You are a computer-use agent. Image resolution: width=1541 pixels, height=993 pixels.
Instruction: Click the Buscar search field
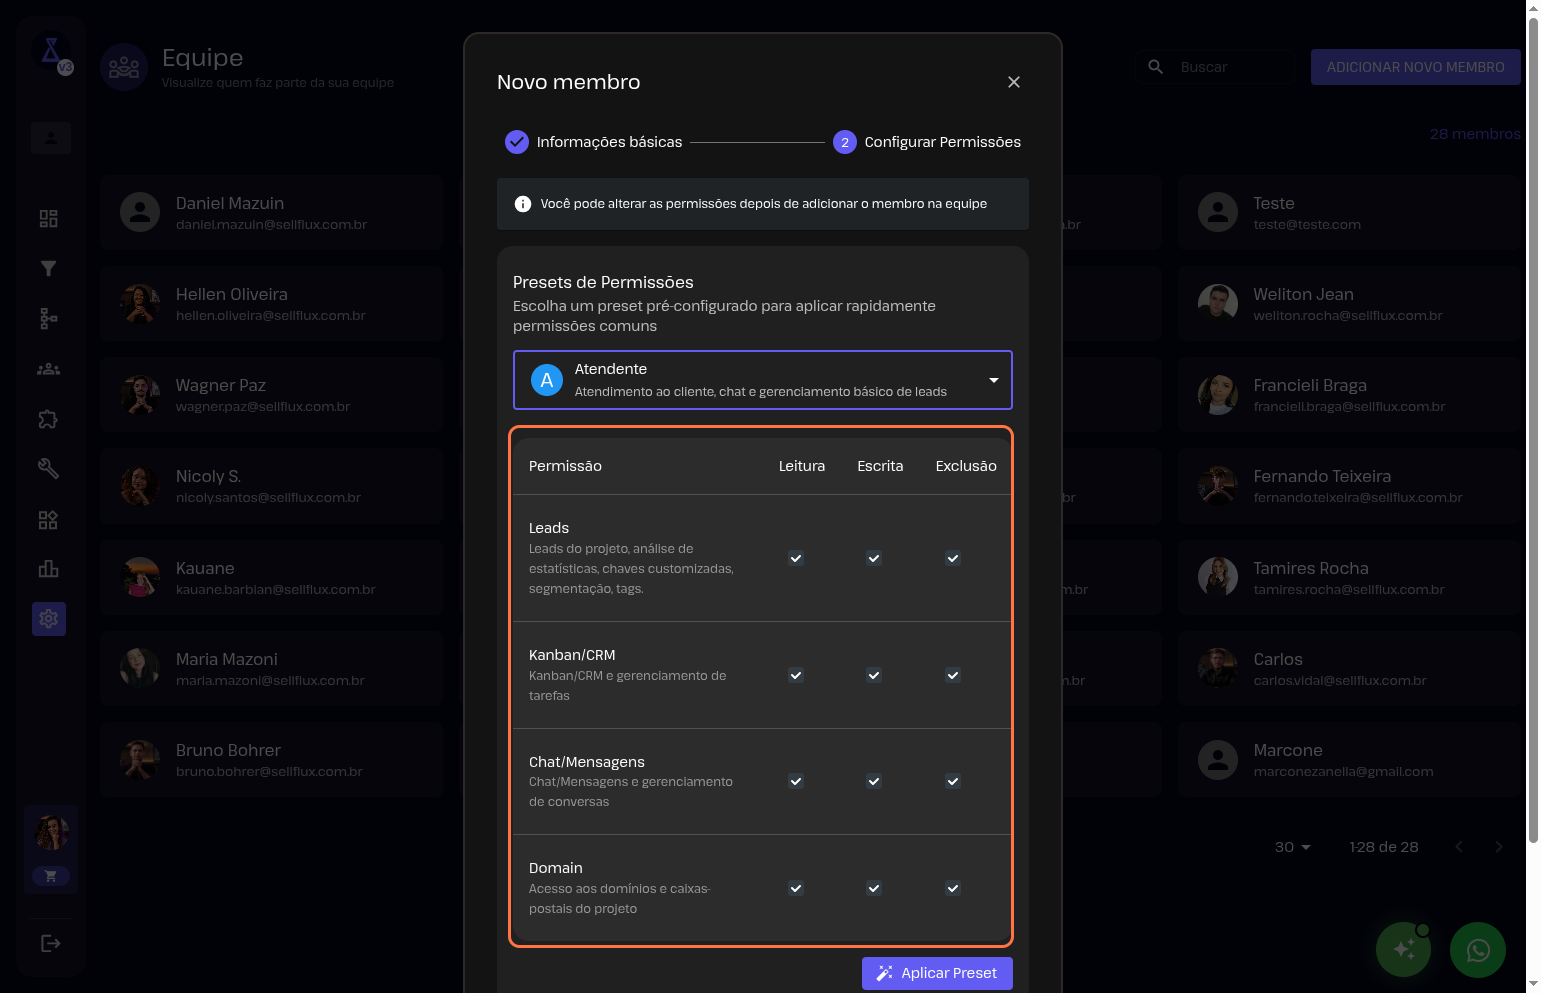coord(1230,67)
